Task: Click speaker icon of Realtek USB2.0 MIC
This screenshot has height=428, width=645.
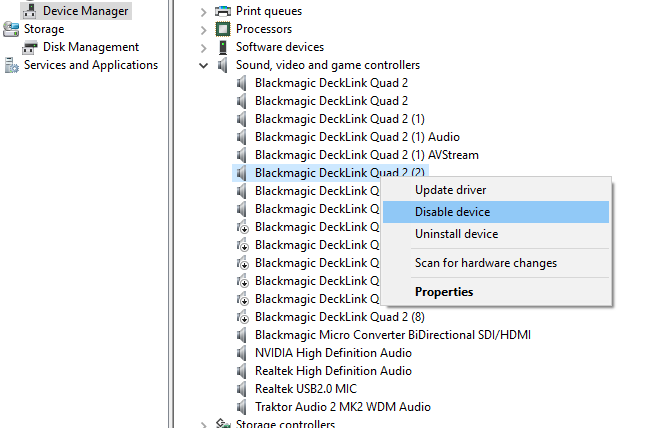Action: 242,389
